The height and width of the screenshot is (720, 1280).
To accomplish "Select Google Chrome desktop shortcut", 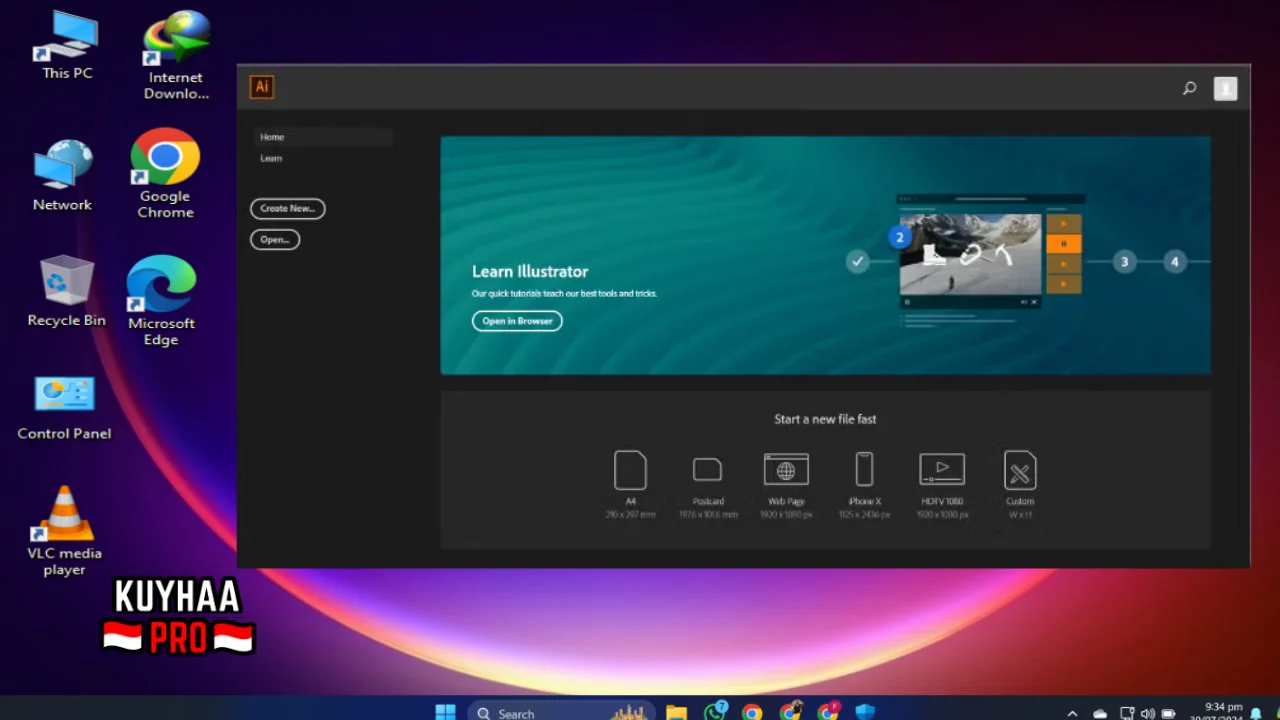I will (165, 173).
